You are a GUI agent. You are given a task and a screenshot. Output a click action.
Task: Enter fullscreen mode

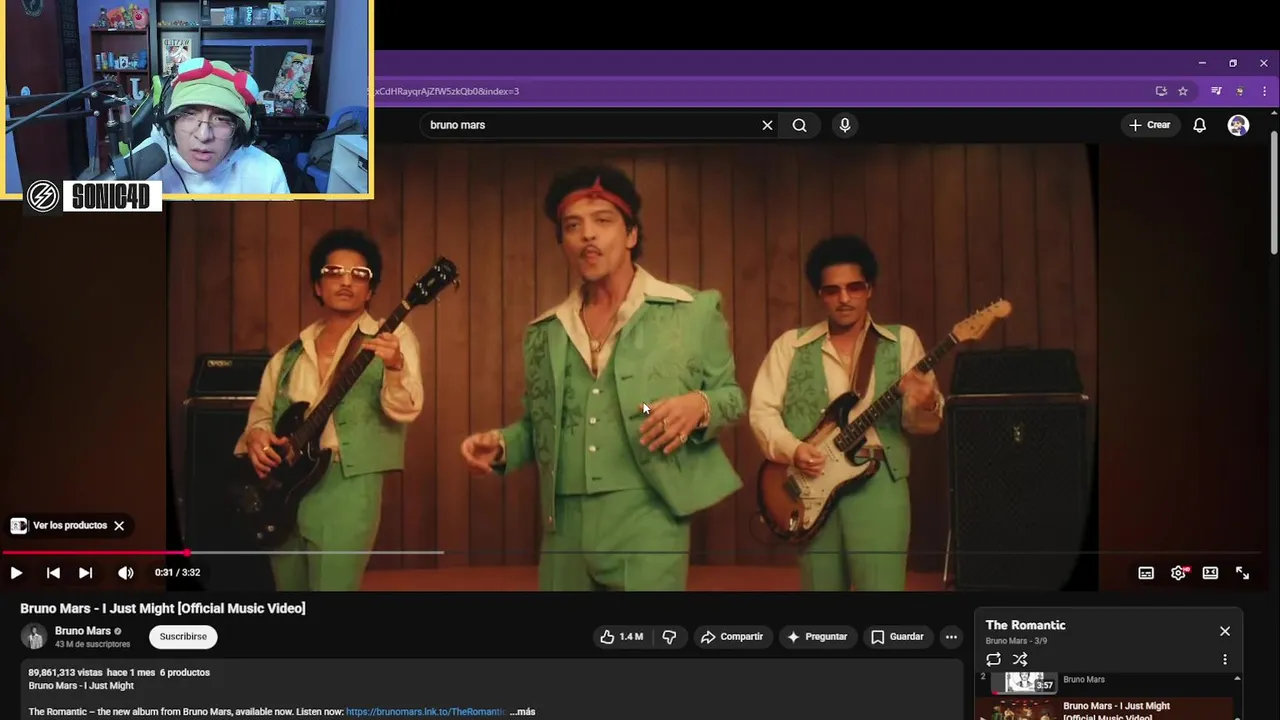pos(1242,573)
